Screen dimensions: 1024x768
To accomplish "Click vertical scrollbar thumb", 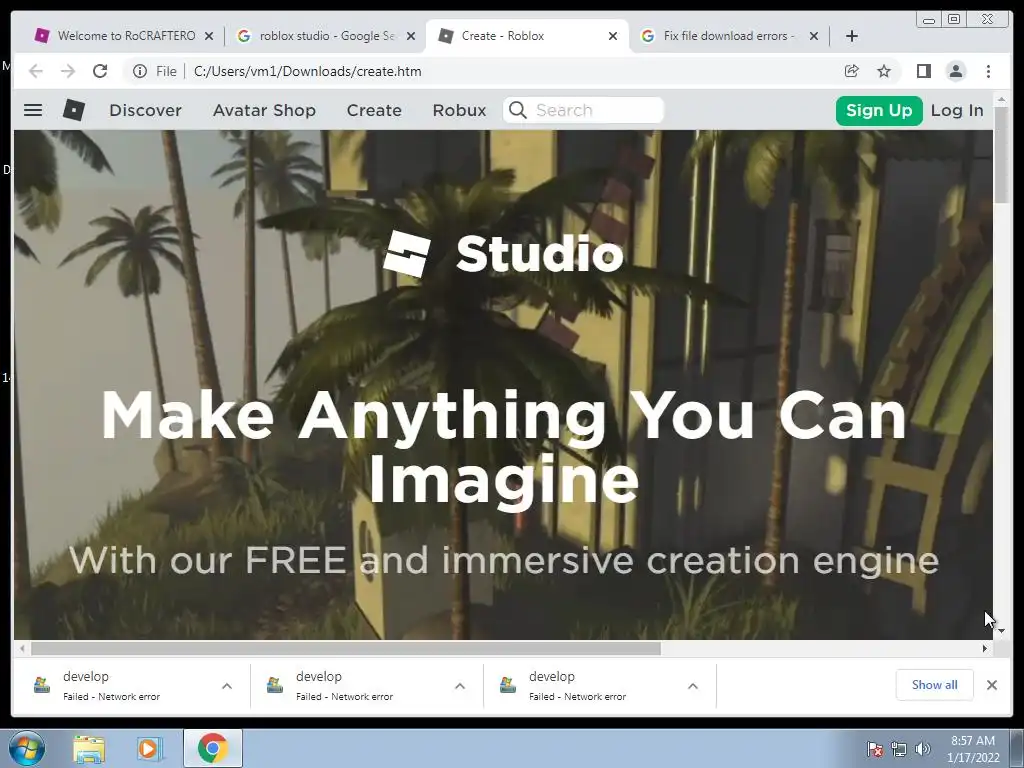I will tap(1000, 155).
